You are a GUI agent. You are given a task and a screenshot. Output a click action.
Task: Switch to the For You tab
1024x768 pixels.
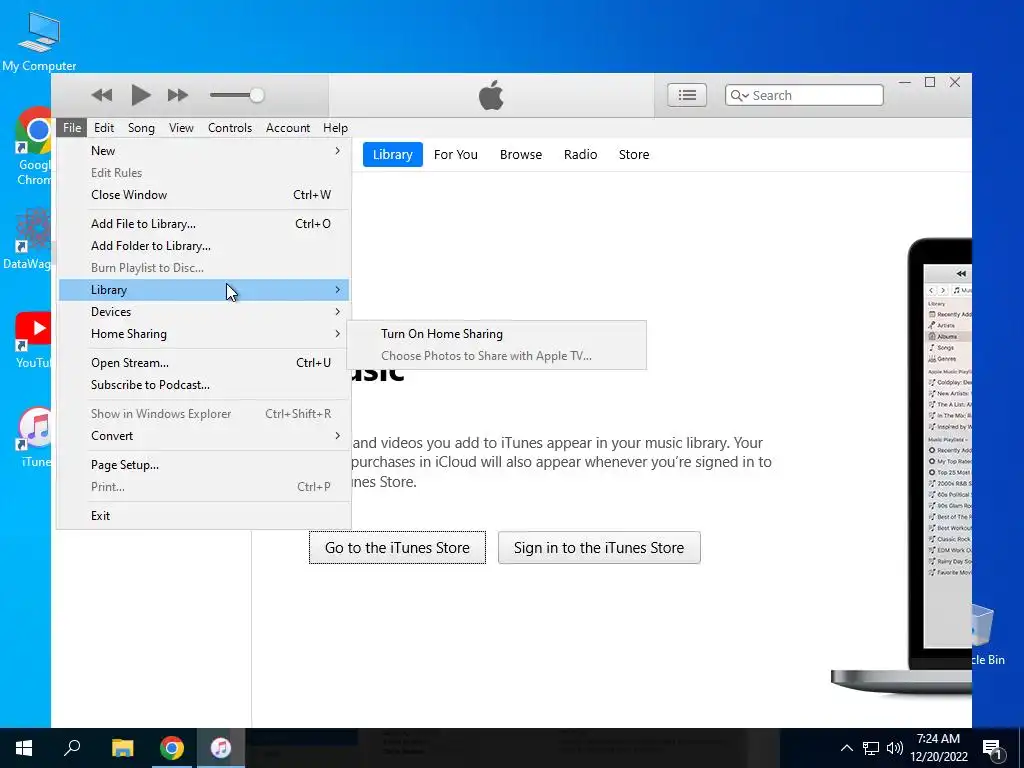pos(456,155)
